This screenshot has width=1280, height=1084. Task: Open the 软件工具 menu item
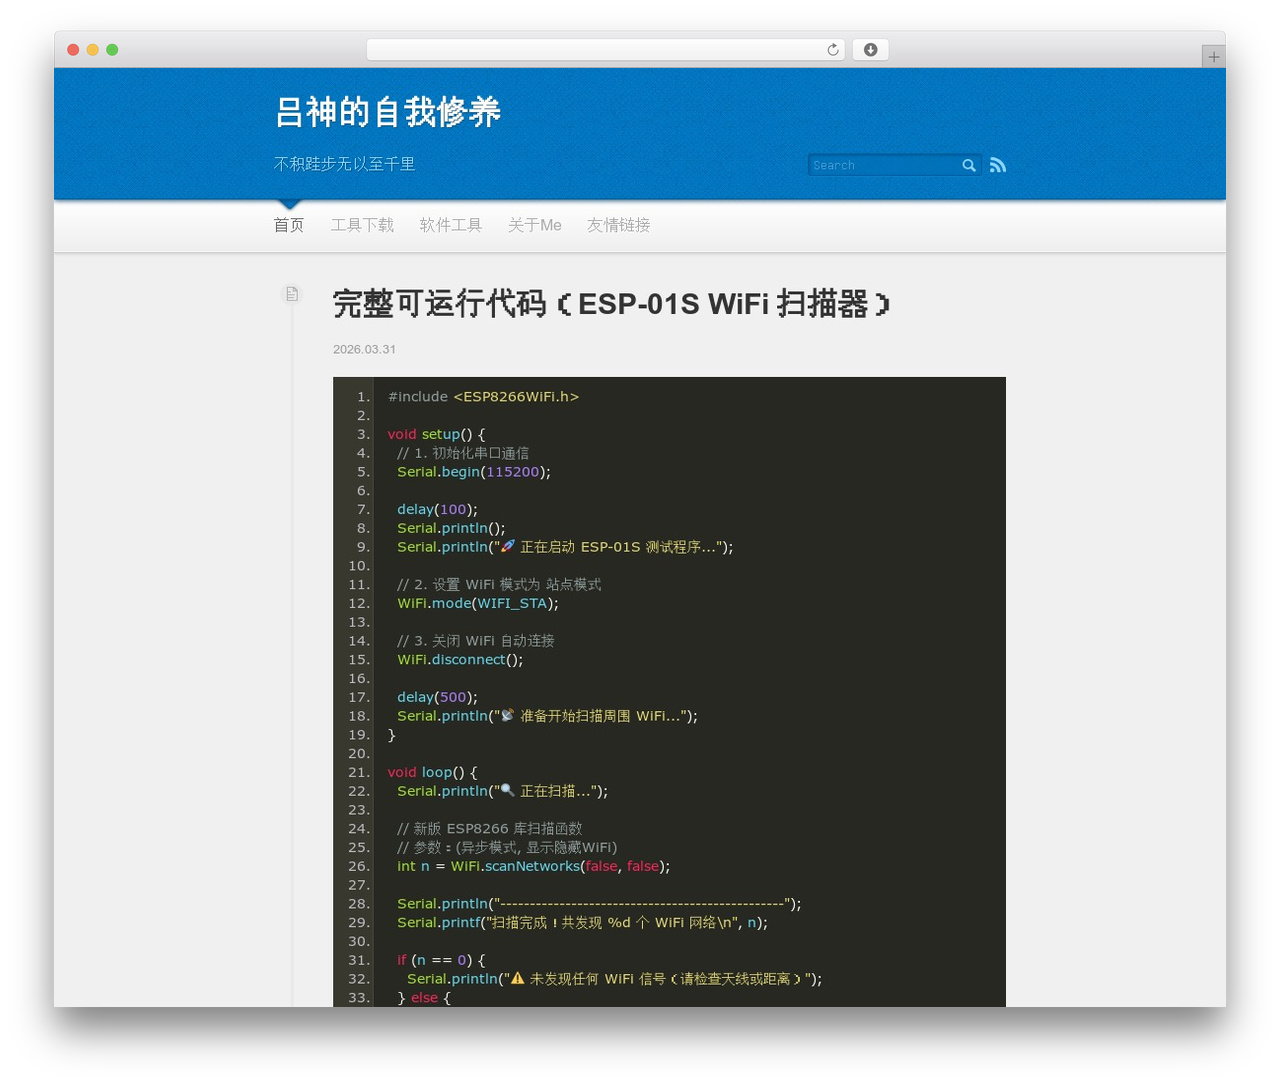pyautogui.click(x=451, y=225)
